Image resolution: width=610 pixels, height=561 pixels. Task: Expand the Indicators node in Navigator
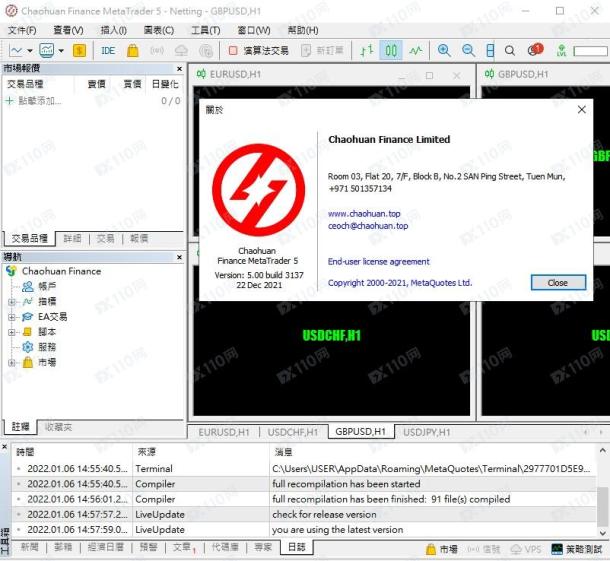click(x=12, y=302)
